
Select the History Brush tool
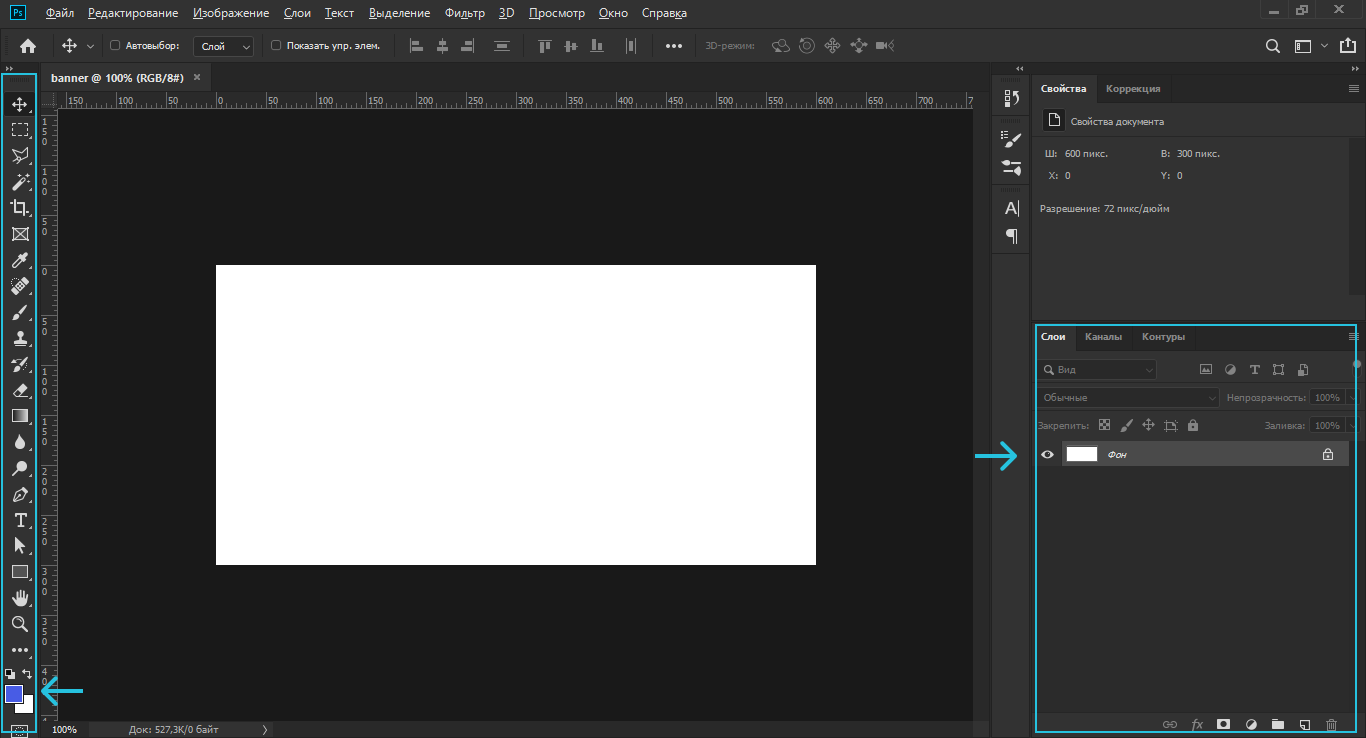coord(20,364)
